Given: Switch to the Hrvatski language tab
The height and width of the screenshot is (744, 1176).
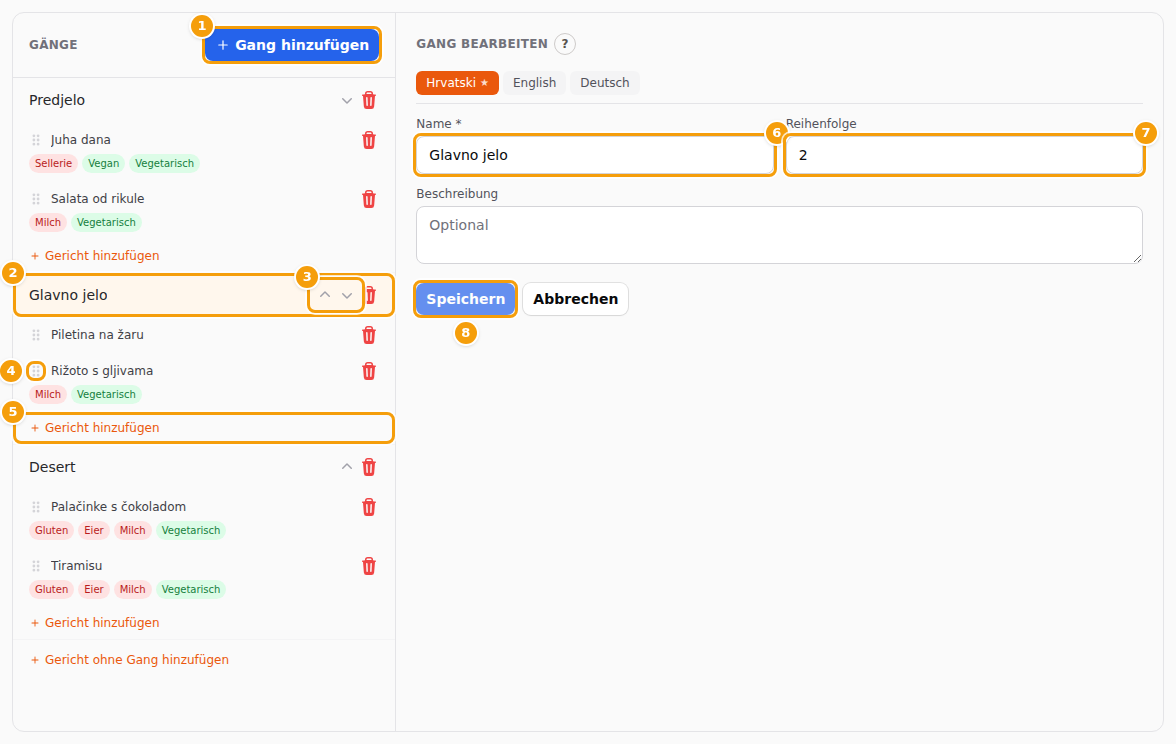Looking at the screenshot, I should [458, 82].
